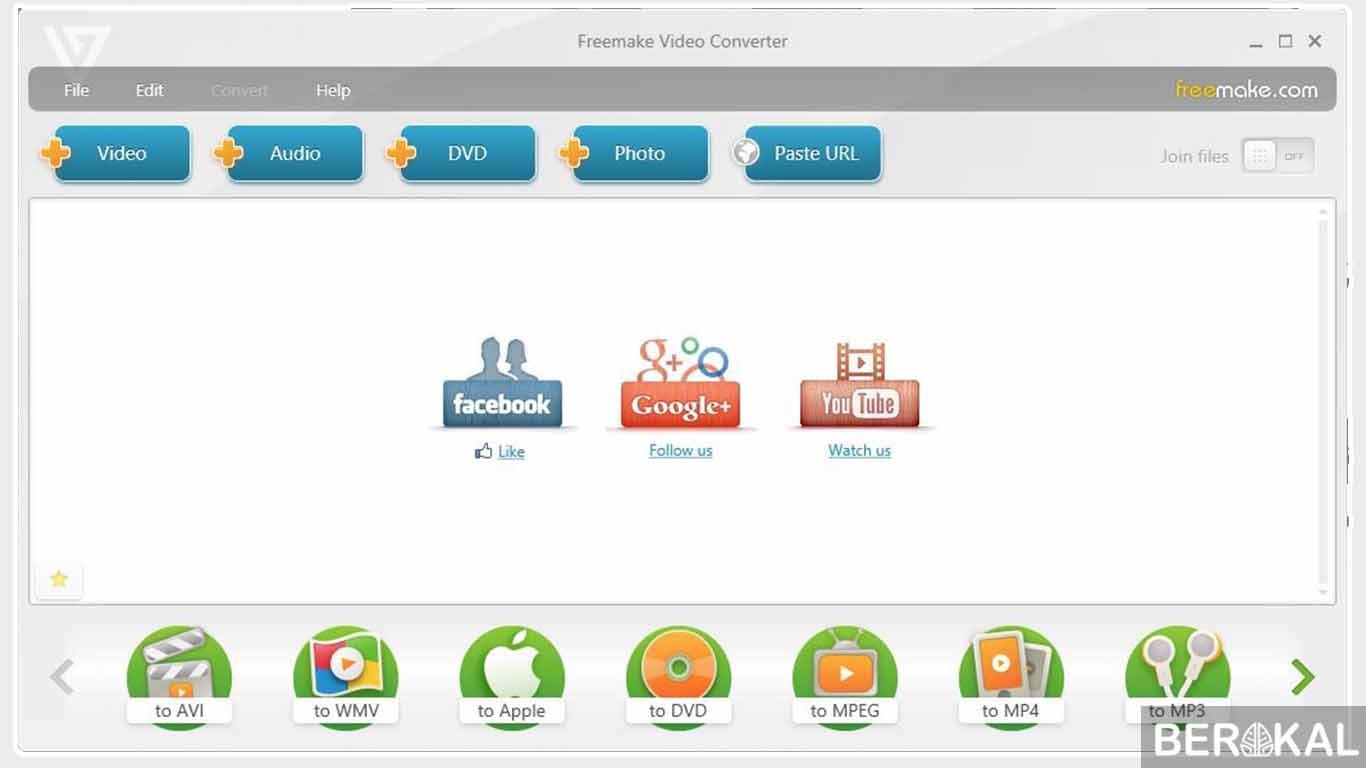Open the Help menu

click(x=333, y=90)
